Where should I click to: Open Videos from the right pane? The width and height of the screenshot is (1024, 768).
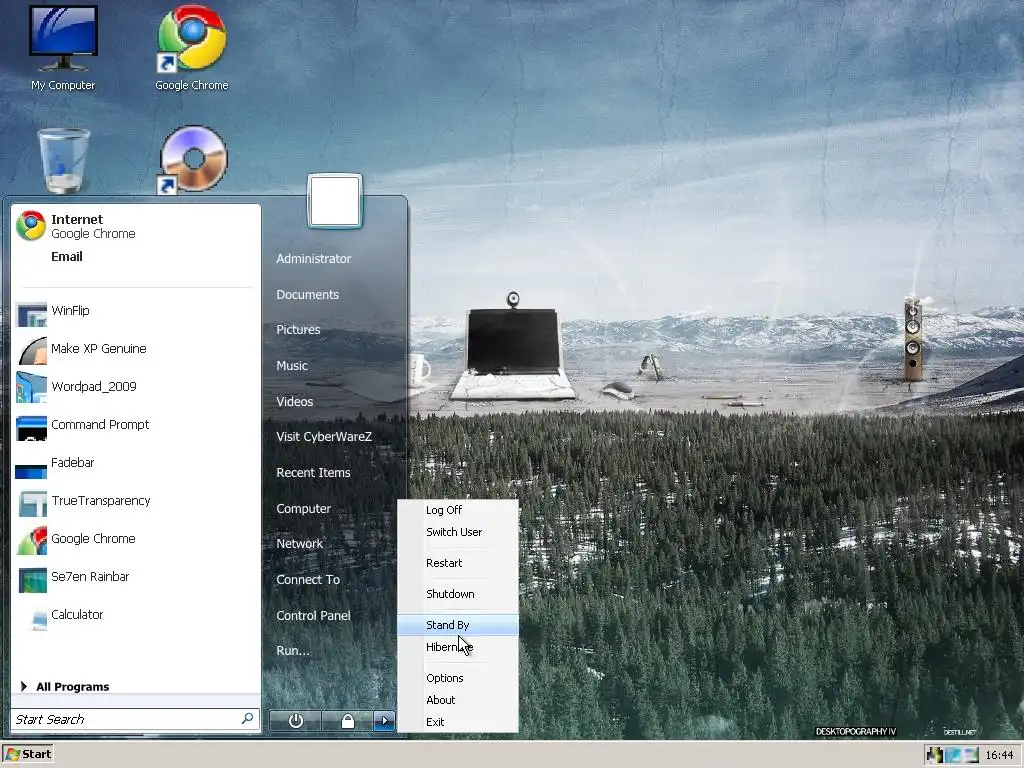pyautogui.click(x=294, y=402)
